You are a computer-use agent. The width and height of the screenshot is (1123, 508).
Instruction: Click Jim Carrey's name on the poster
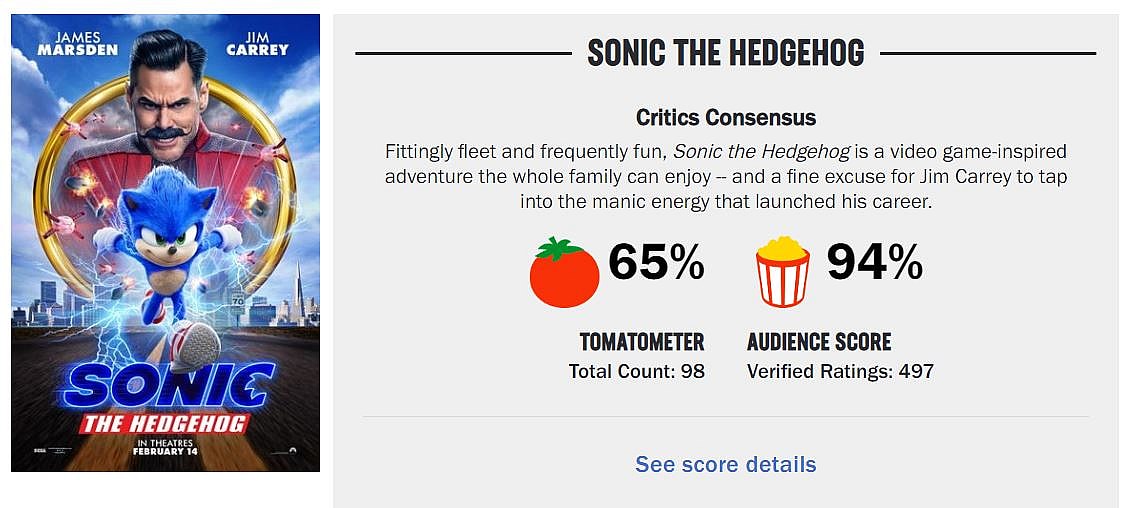(257, 44)
